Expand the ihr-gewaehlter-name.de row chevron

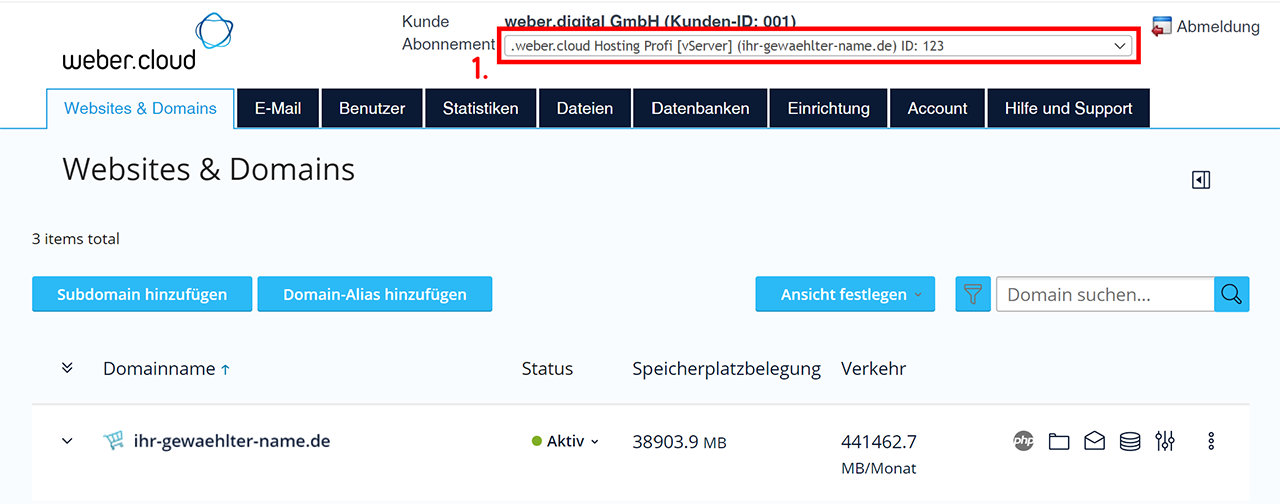pyautogui.click(x=67, y=441)
